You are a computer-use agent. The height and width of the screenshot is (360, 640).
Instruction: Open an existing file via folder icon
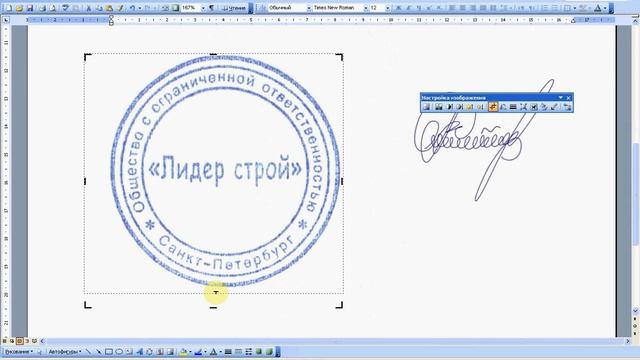(x=19, y=8)
